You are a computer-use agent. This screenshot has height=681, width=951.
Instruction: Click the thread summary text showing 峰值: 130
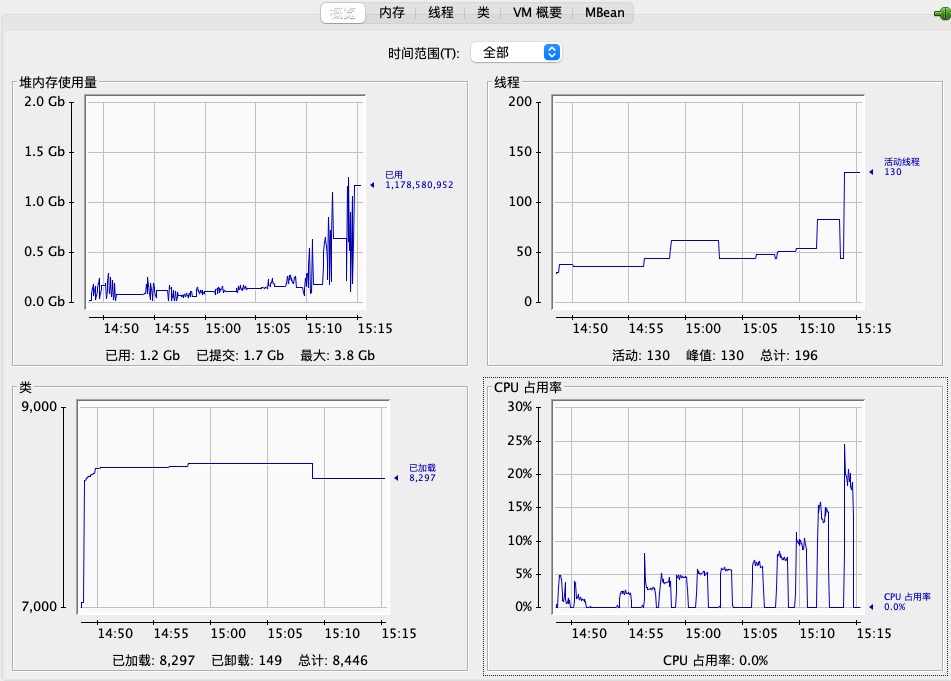[718, 355]
